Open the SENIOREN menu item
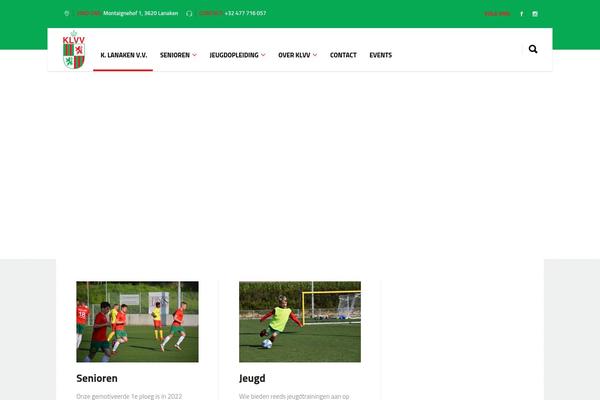The width and height of the screenshot is (600, 400). tap(175, 55)
